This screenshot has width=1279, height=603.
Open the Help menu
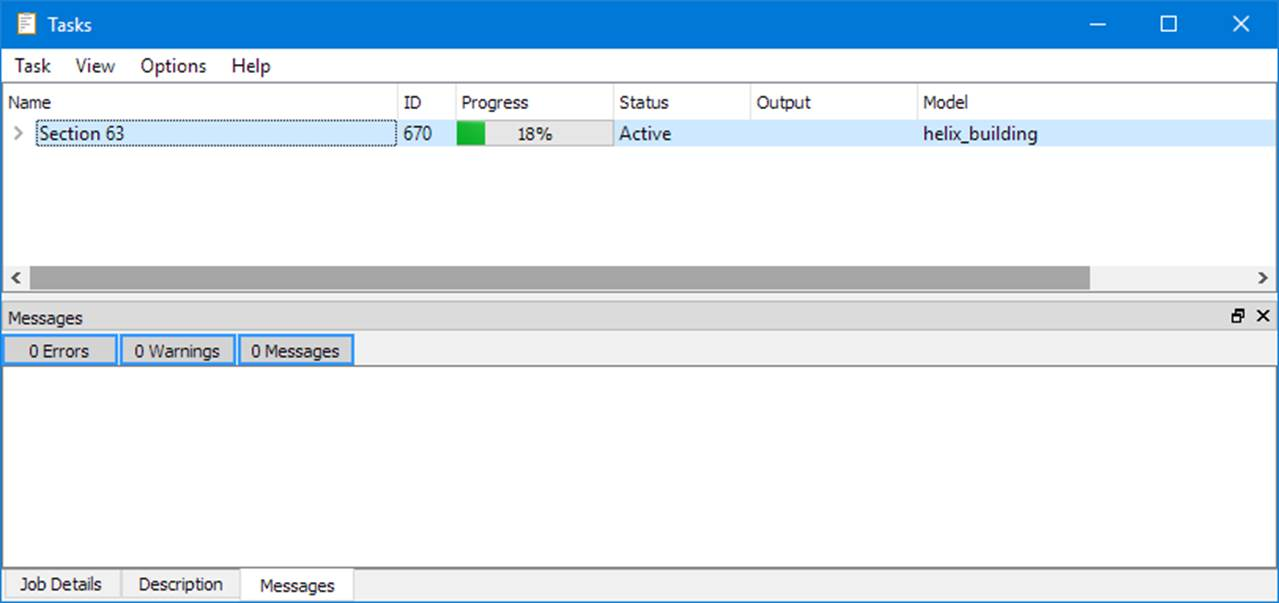tap(251, 66)
